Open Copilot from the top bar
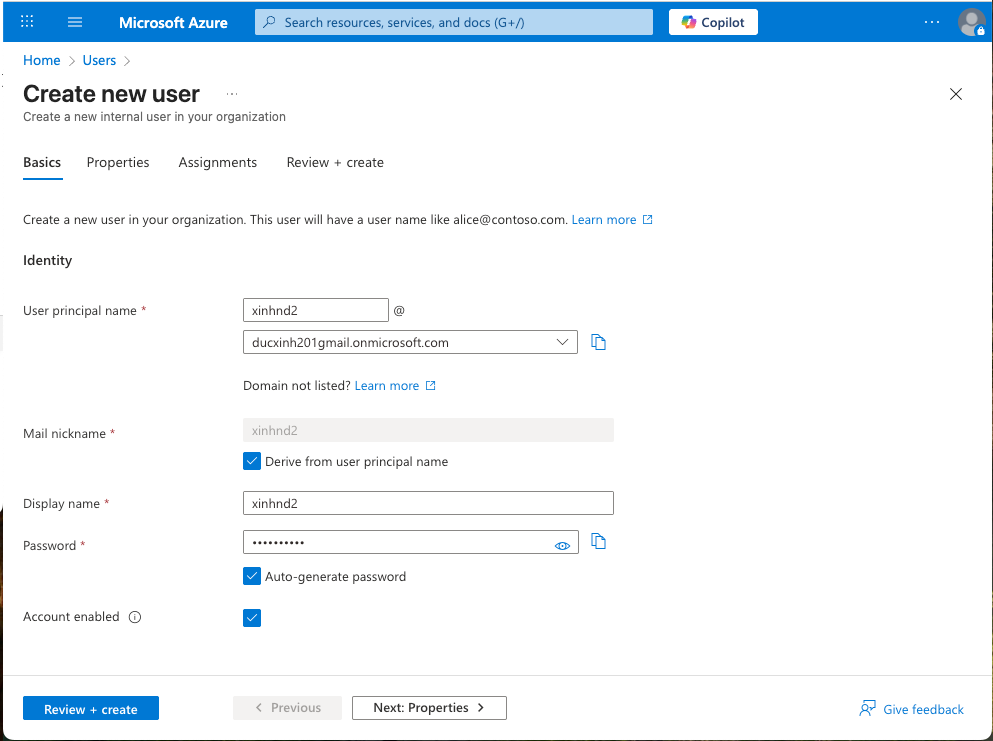This screenshot has height=741, width=993. [712, 21]
